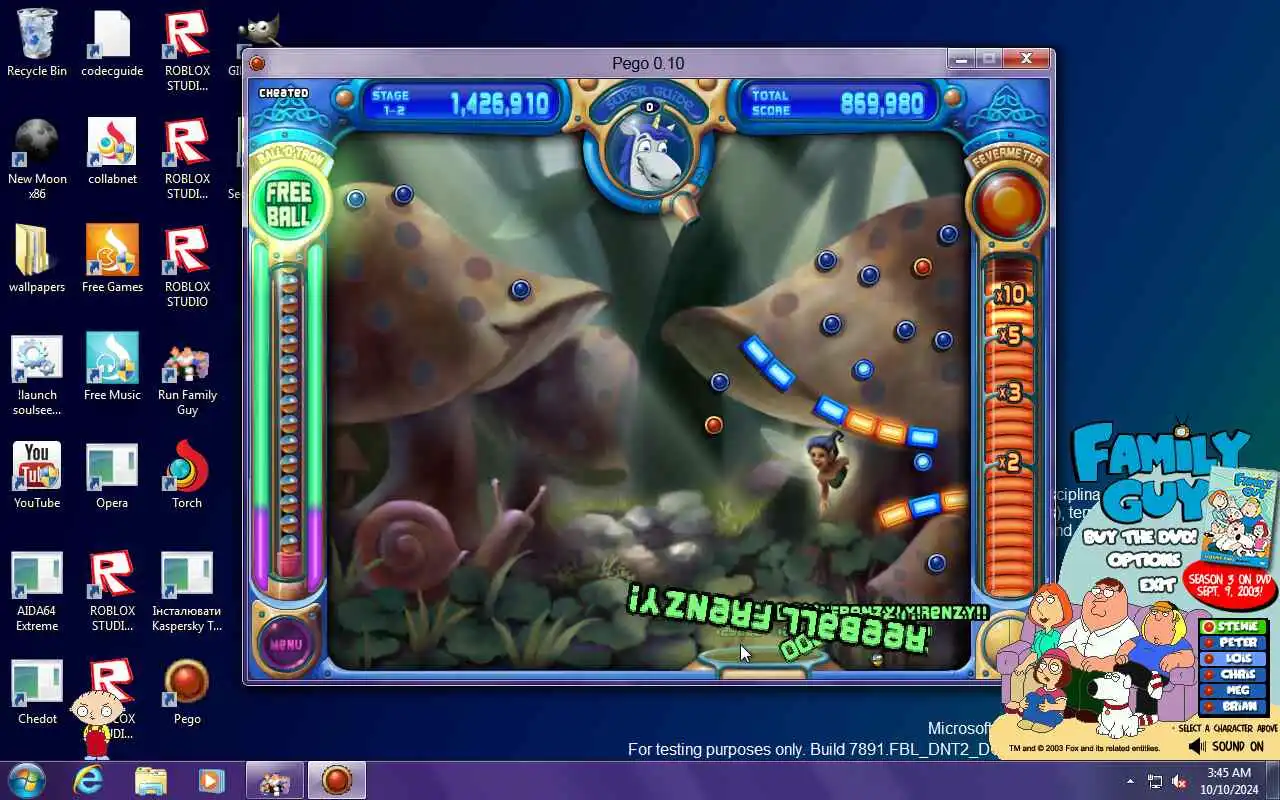The height and width of the screenshot is (800, 1280).
Task: Launch the fully labeled ROBLOX STUDIO icon
Action: tap(187, 266)
